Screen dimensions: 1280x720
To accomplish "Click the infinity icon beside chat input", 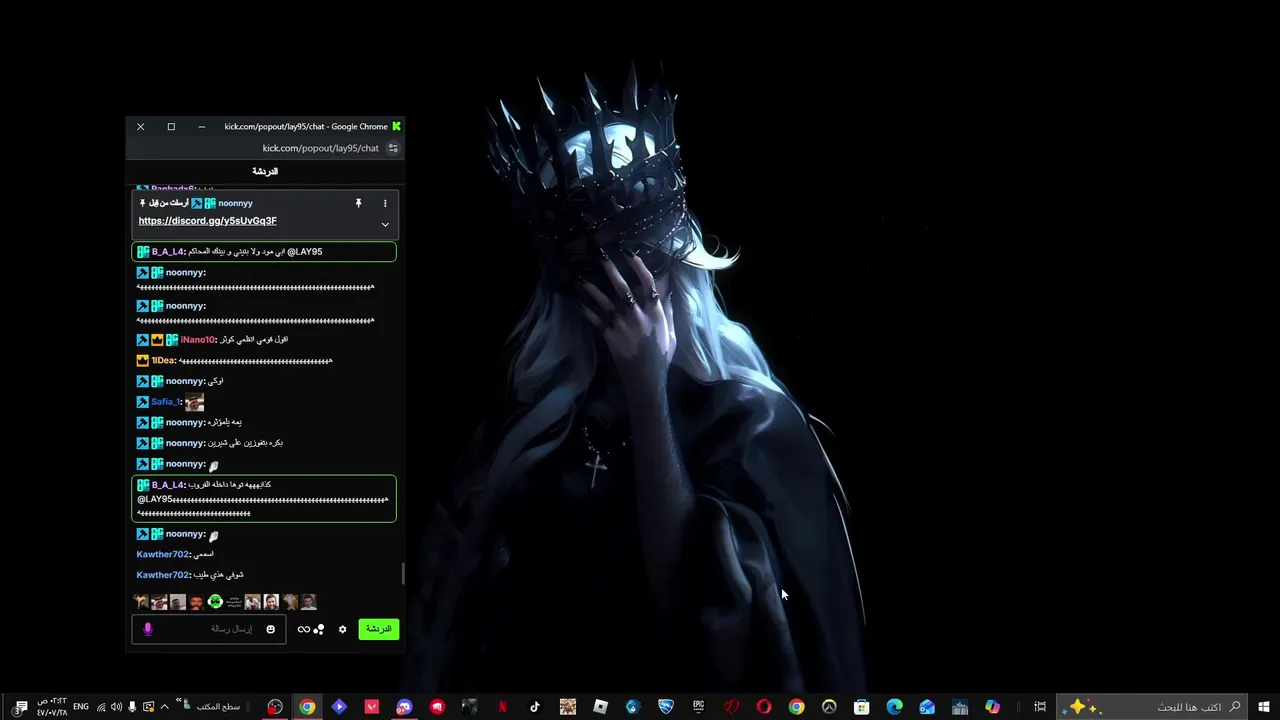I will tap(303, 629).
